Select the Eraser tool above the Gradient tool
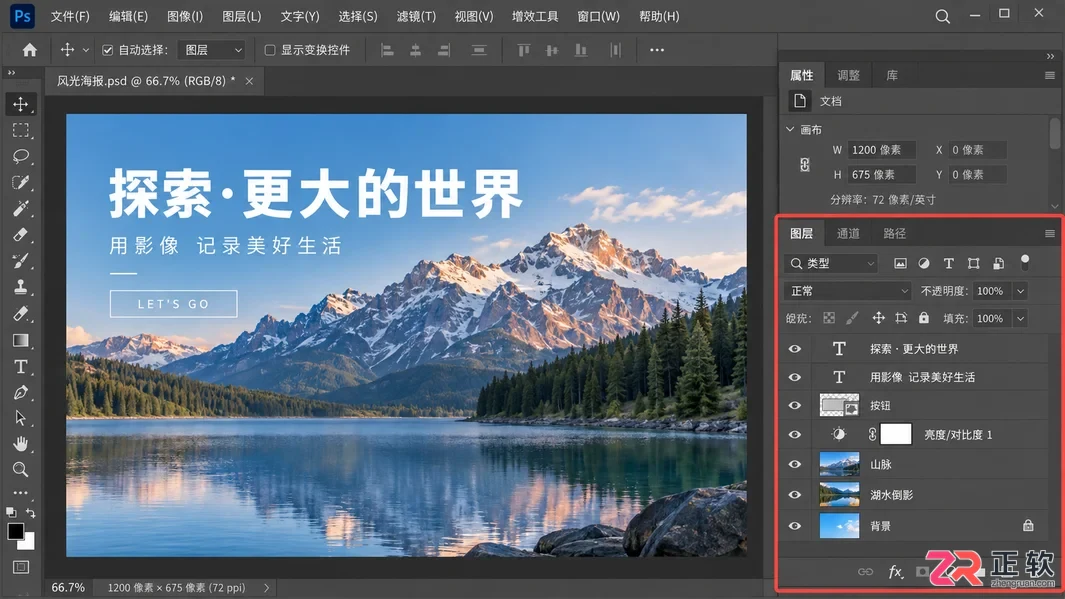This screenshot has height=599, width=1065. coord(20,314)
